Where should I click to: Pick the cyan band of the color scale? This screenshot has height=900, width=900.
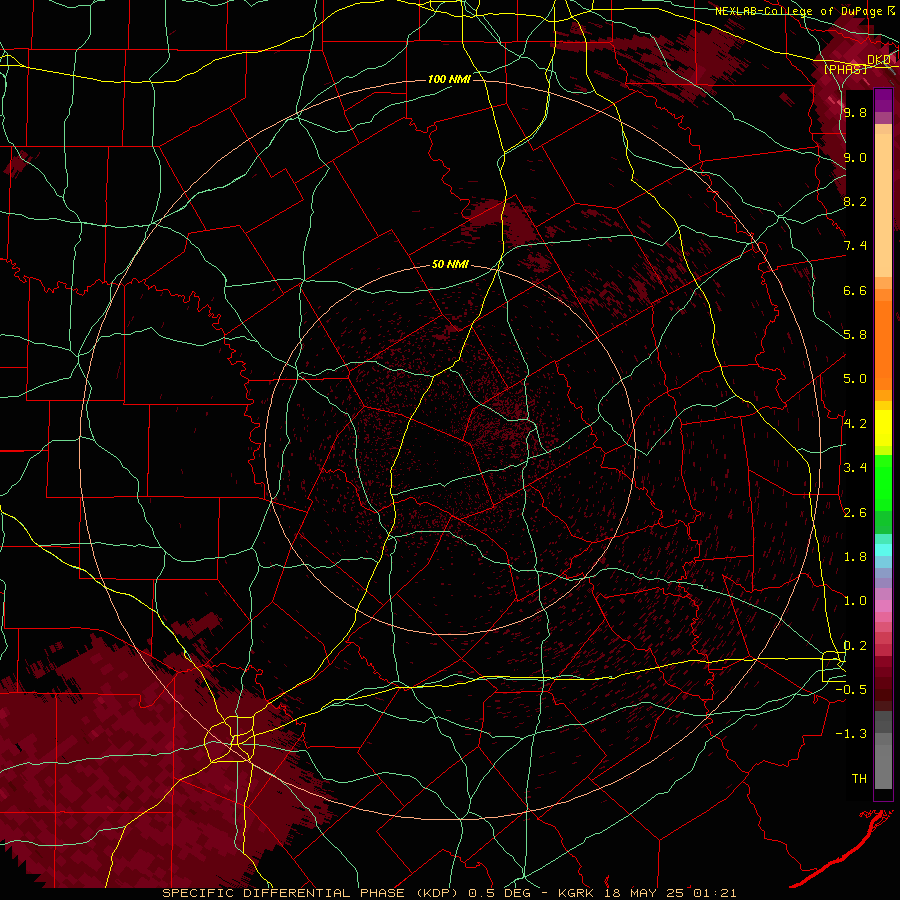[x=883, y=549]
